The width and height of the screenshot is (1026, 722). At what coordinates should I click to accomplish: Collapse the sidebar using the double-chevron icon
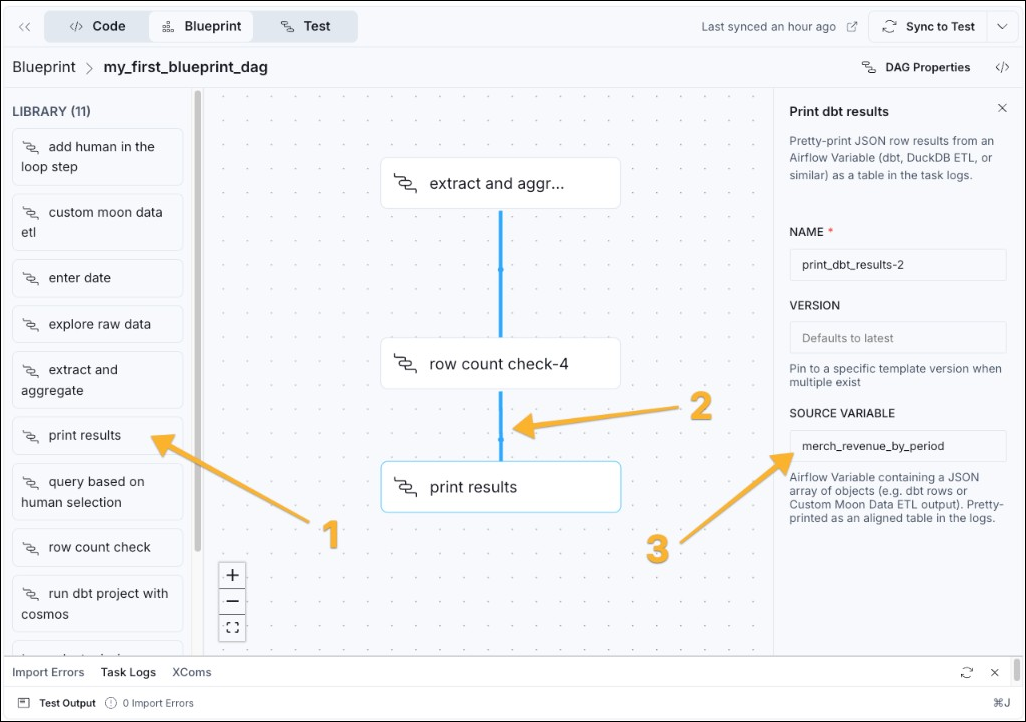tap(24, 26)
